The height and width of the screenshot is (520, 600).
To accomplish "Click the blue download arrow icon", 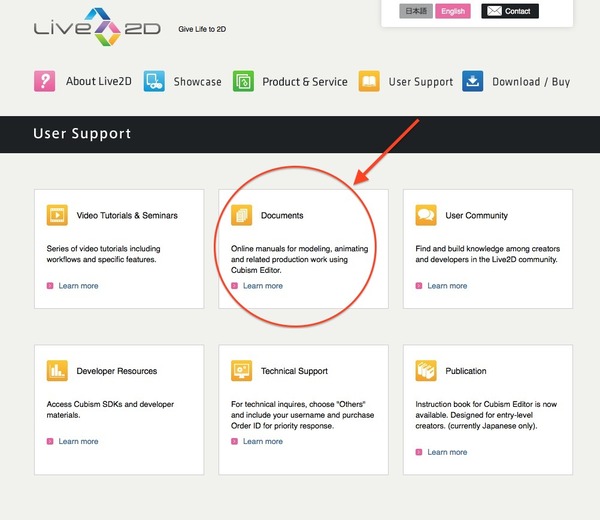I will (473, 81).
